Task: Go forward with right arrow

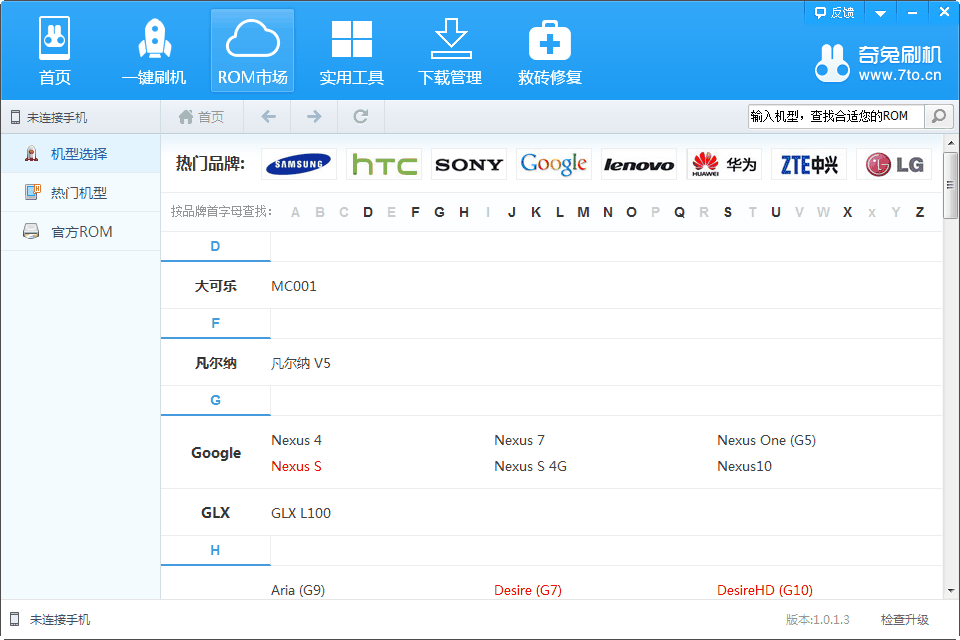Action: point(314,117)
